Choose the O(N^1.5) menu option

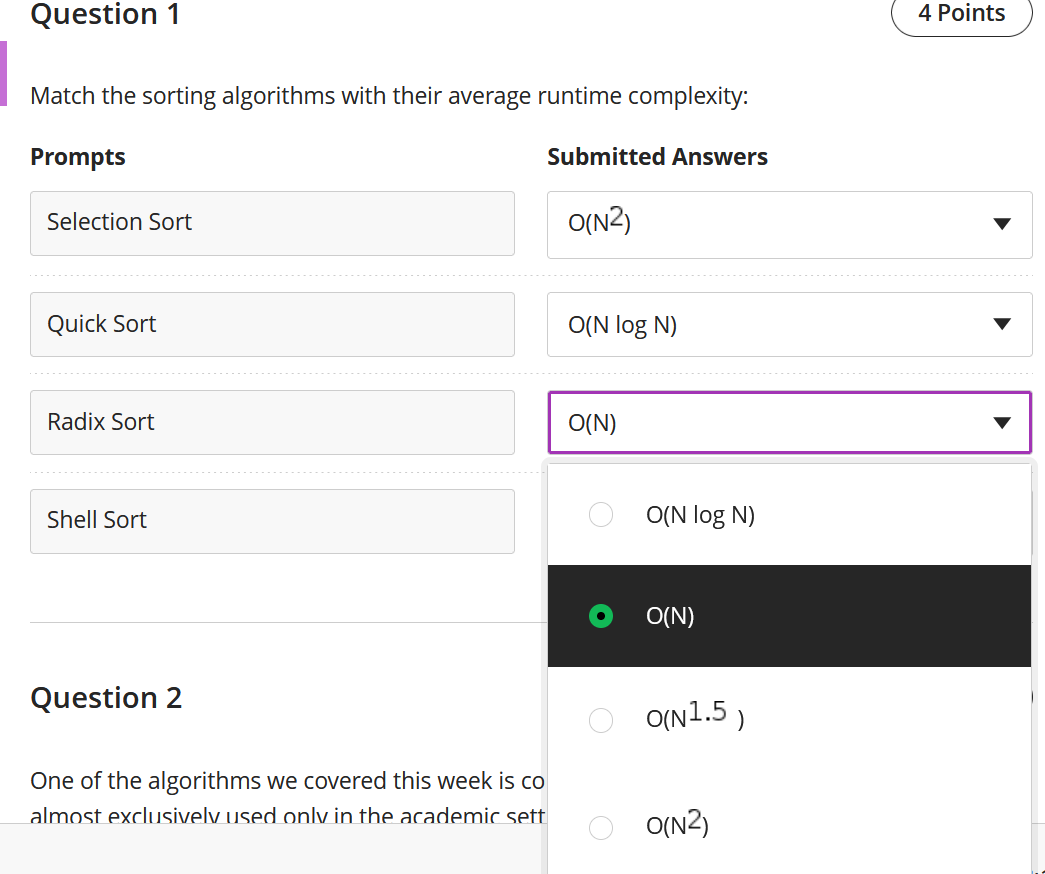click(789, 719)
